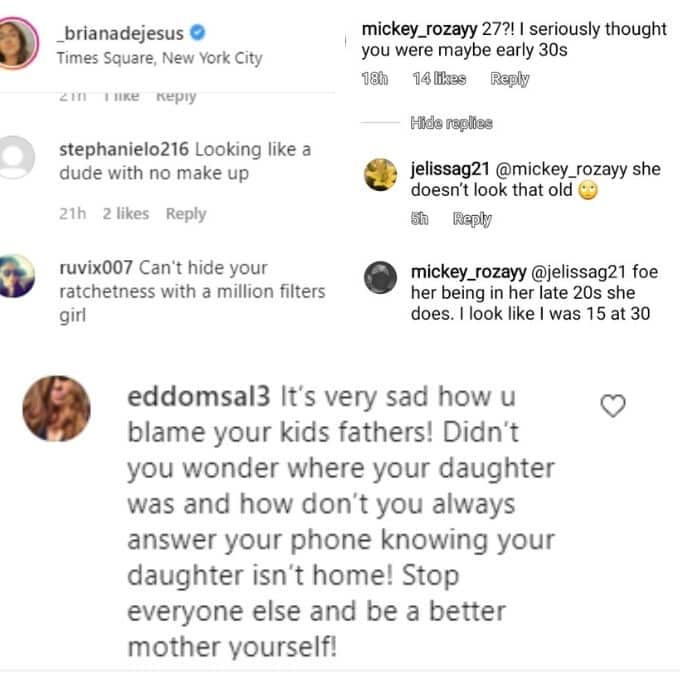This screenshot has height=675, width=680.
Task: Open stephanielo216's profile avatar
Action: click(18, 159)
